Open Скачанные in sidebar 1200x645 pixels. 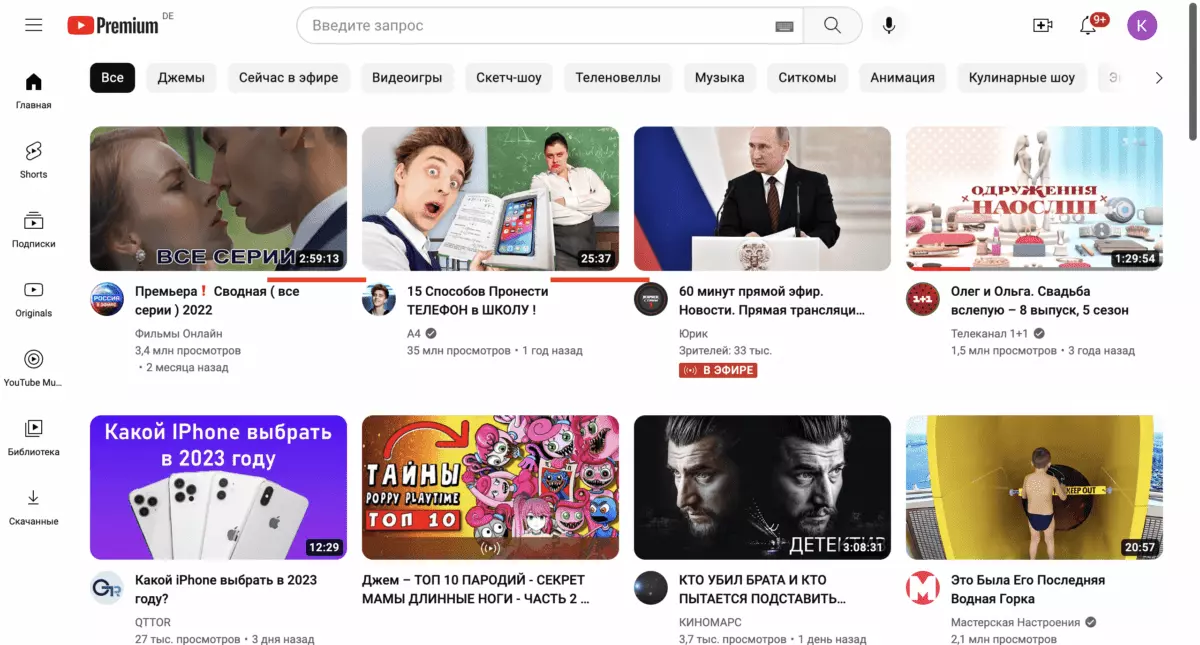(x=34, y=507)
